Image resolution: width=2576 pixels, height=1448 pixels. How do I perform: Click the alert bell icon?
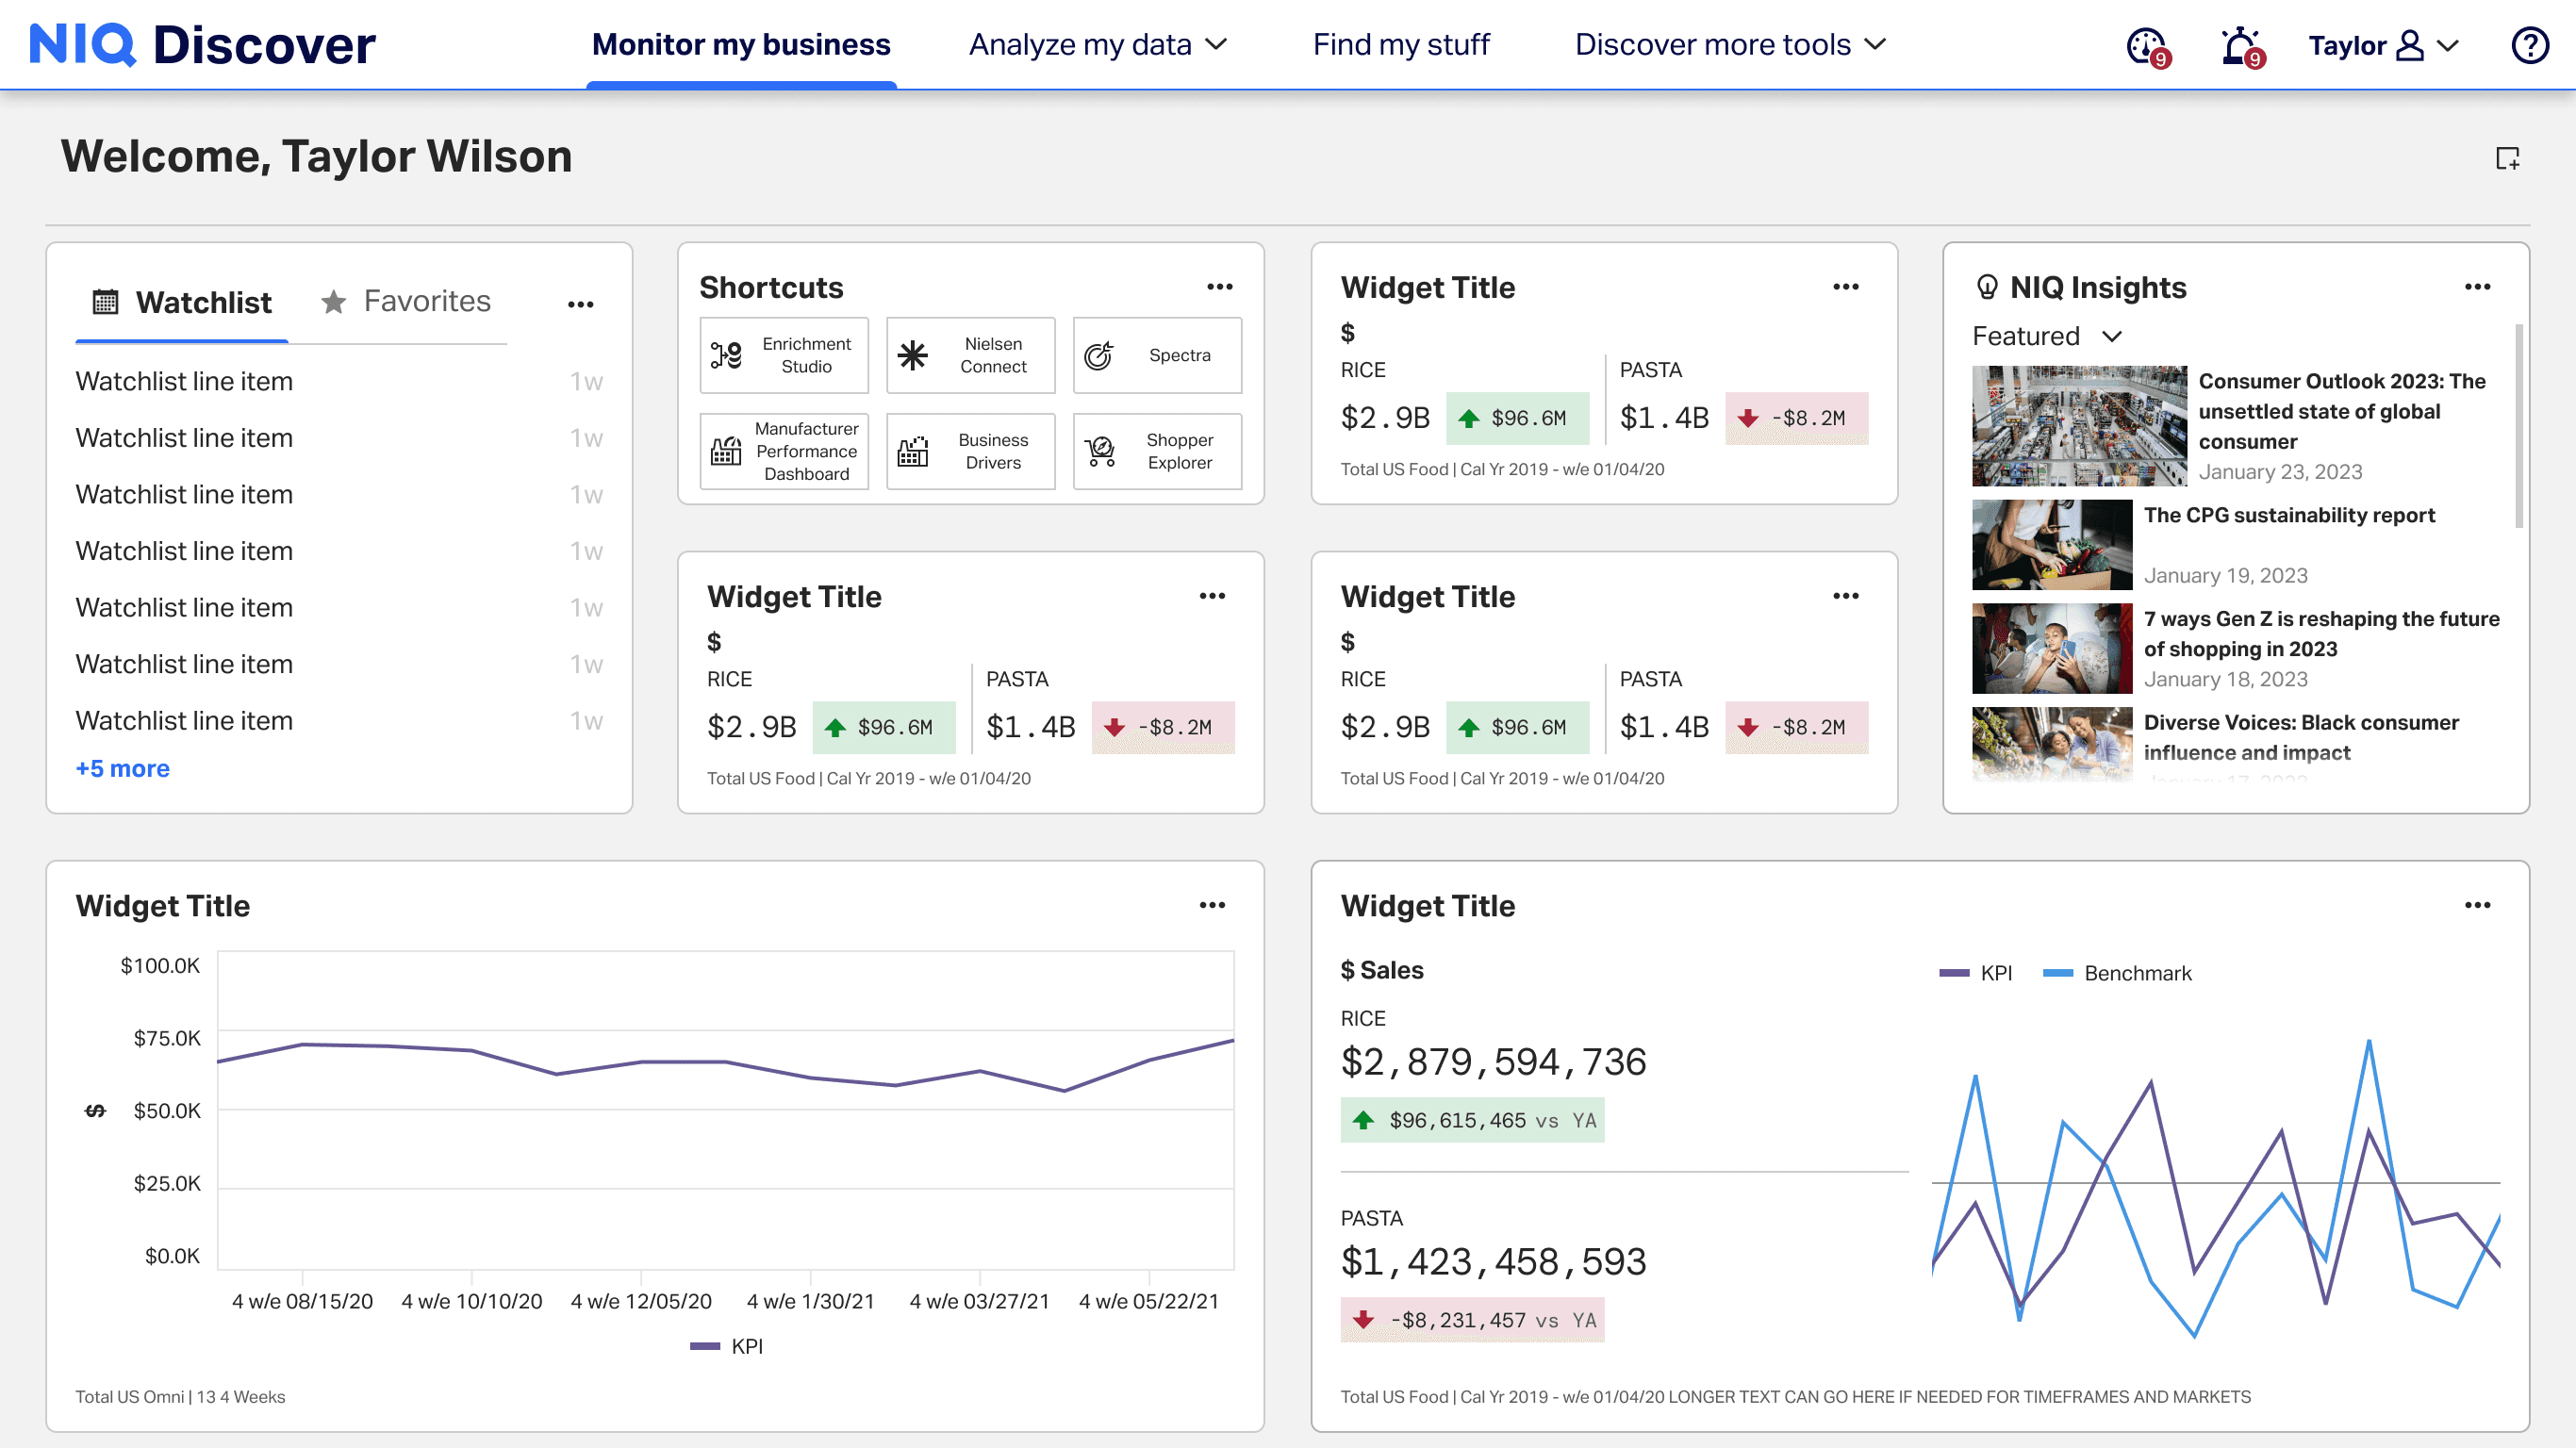point(2239,46)
